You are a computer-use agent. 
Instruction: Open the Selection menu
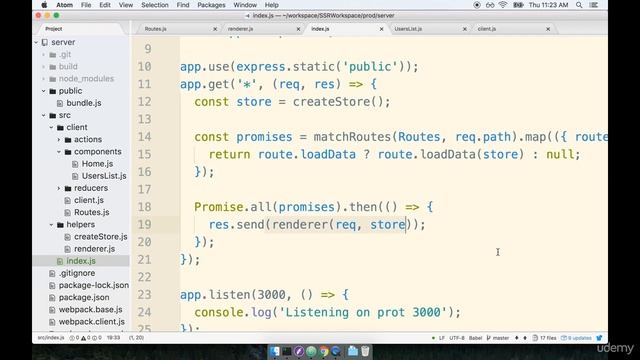point(155,5)
